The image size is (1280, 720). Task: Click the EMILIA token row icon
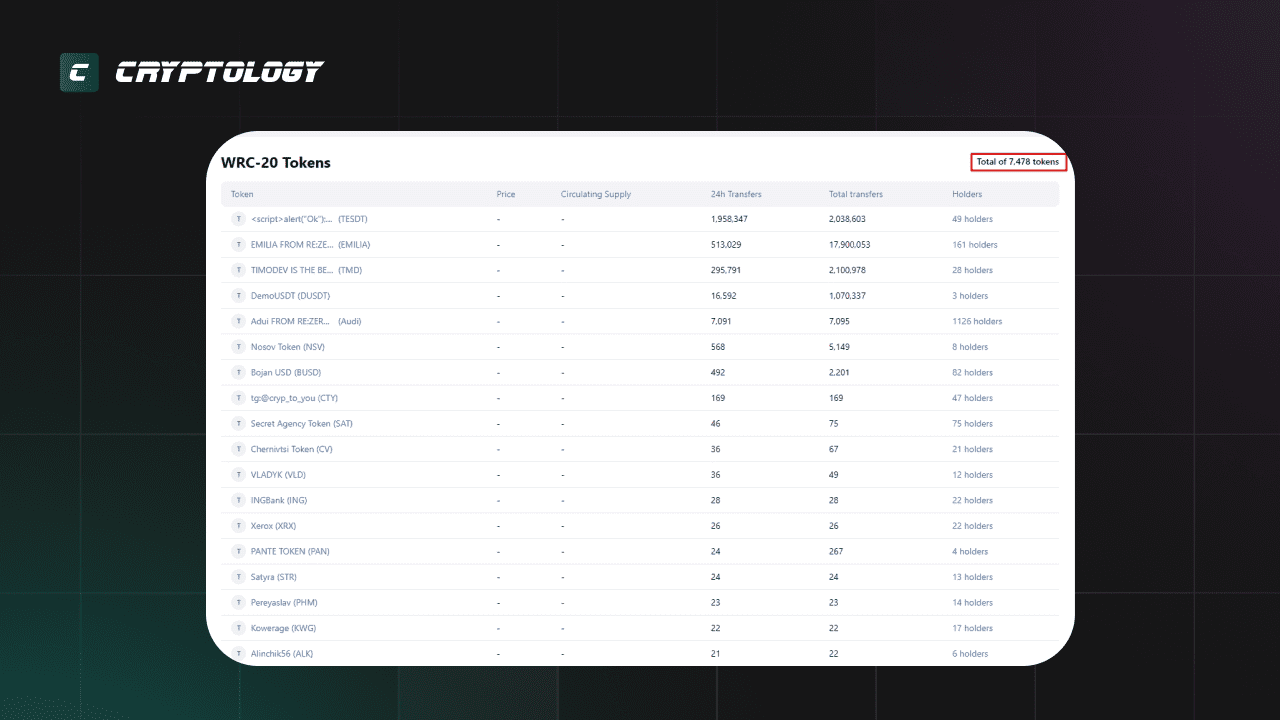pyautogui.click(x=238, y=245)
